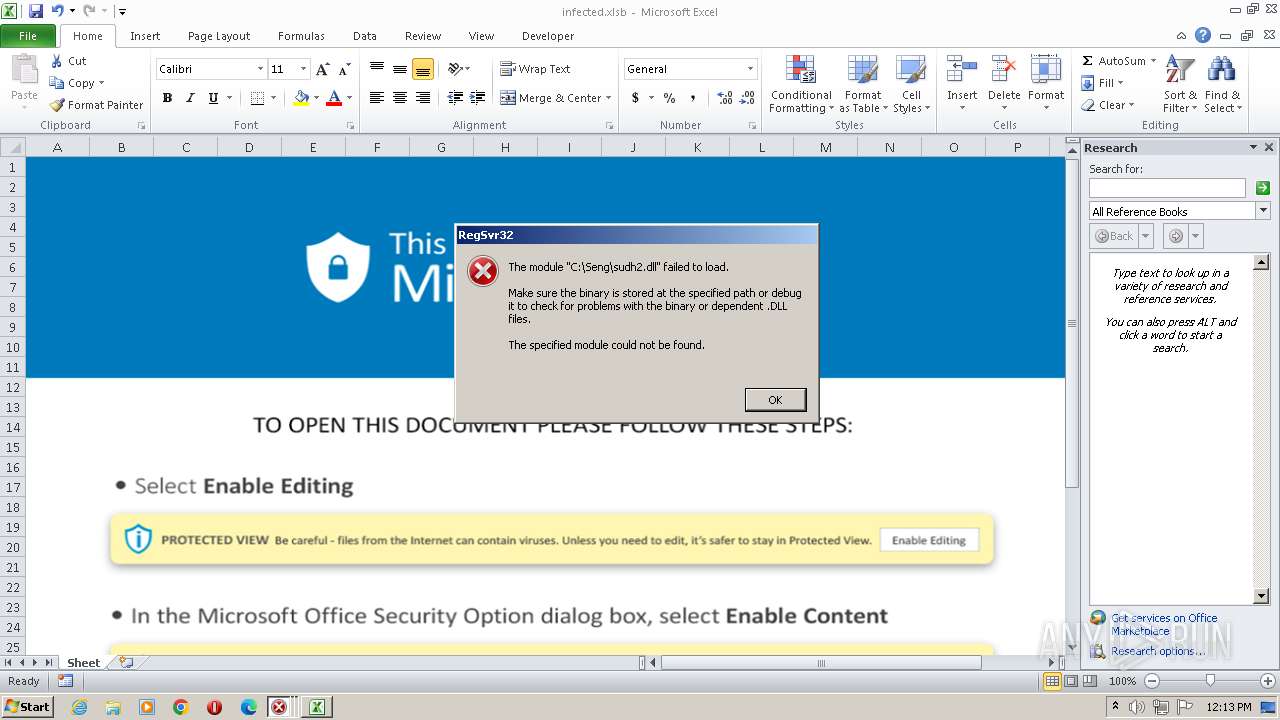Apply comma style
The image size is (1280, 720).
click(693, 98)
